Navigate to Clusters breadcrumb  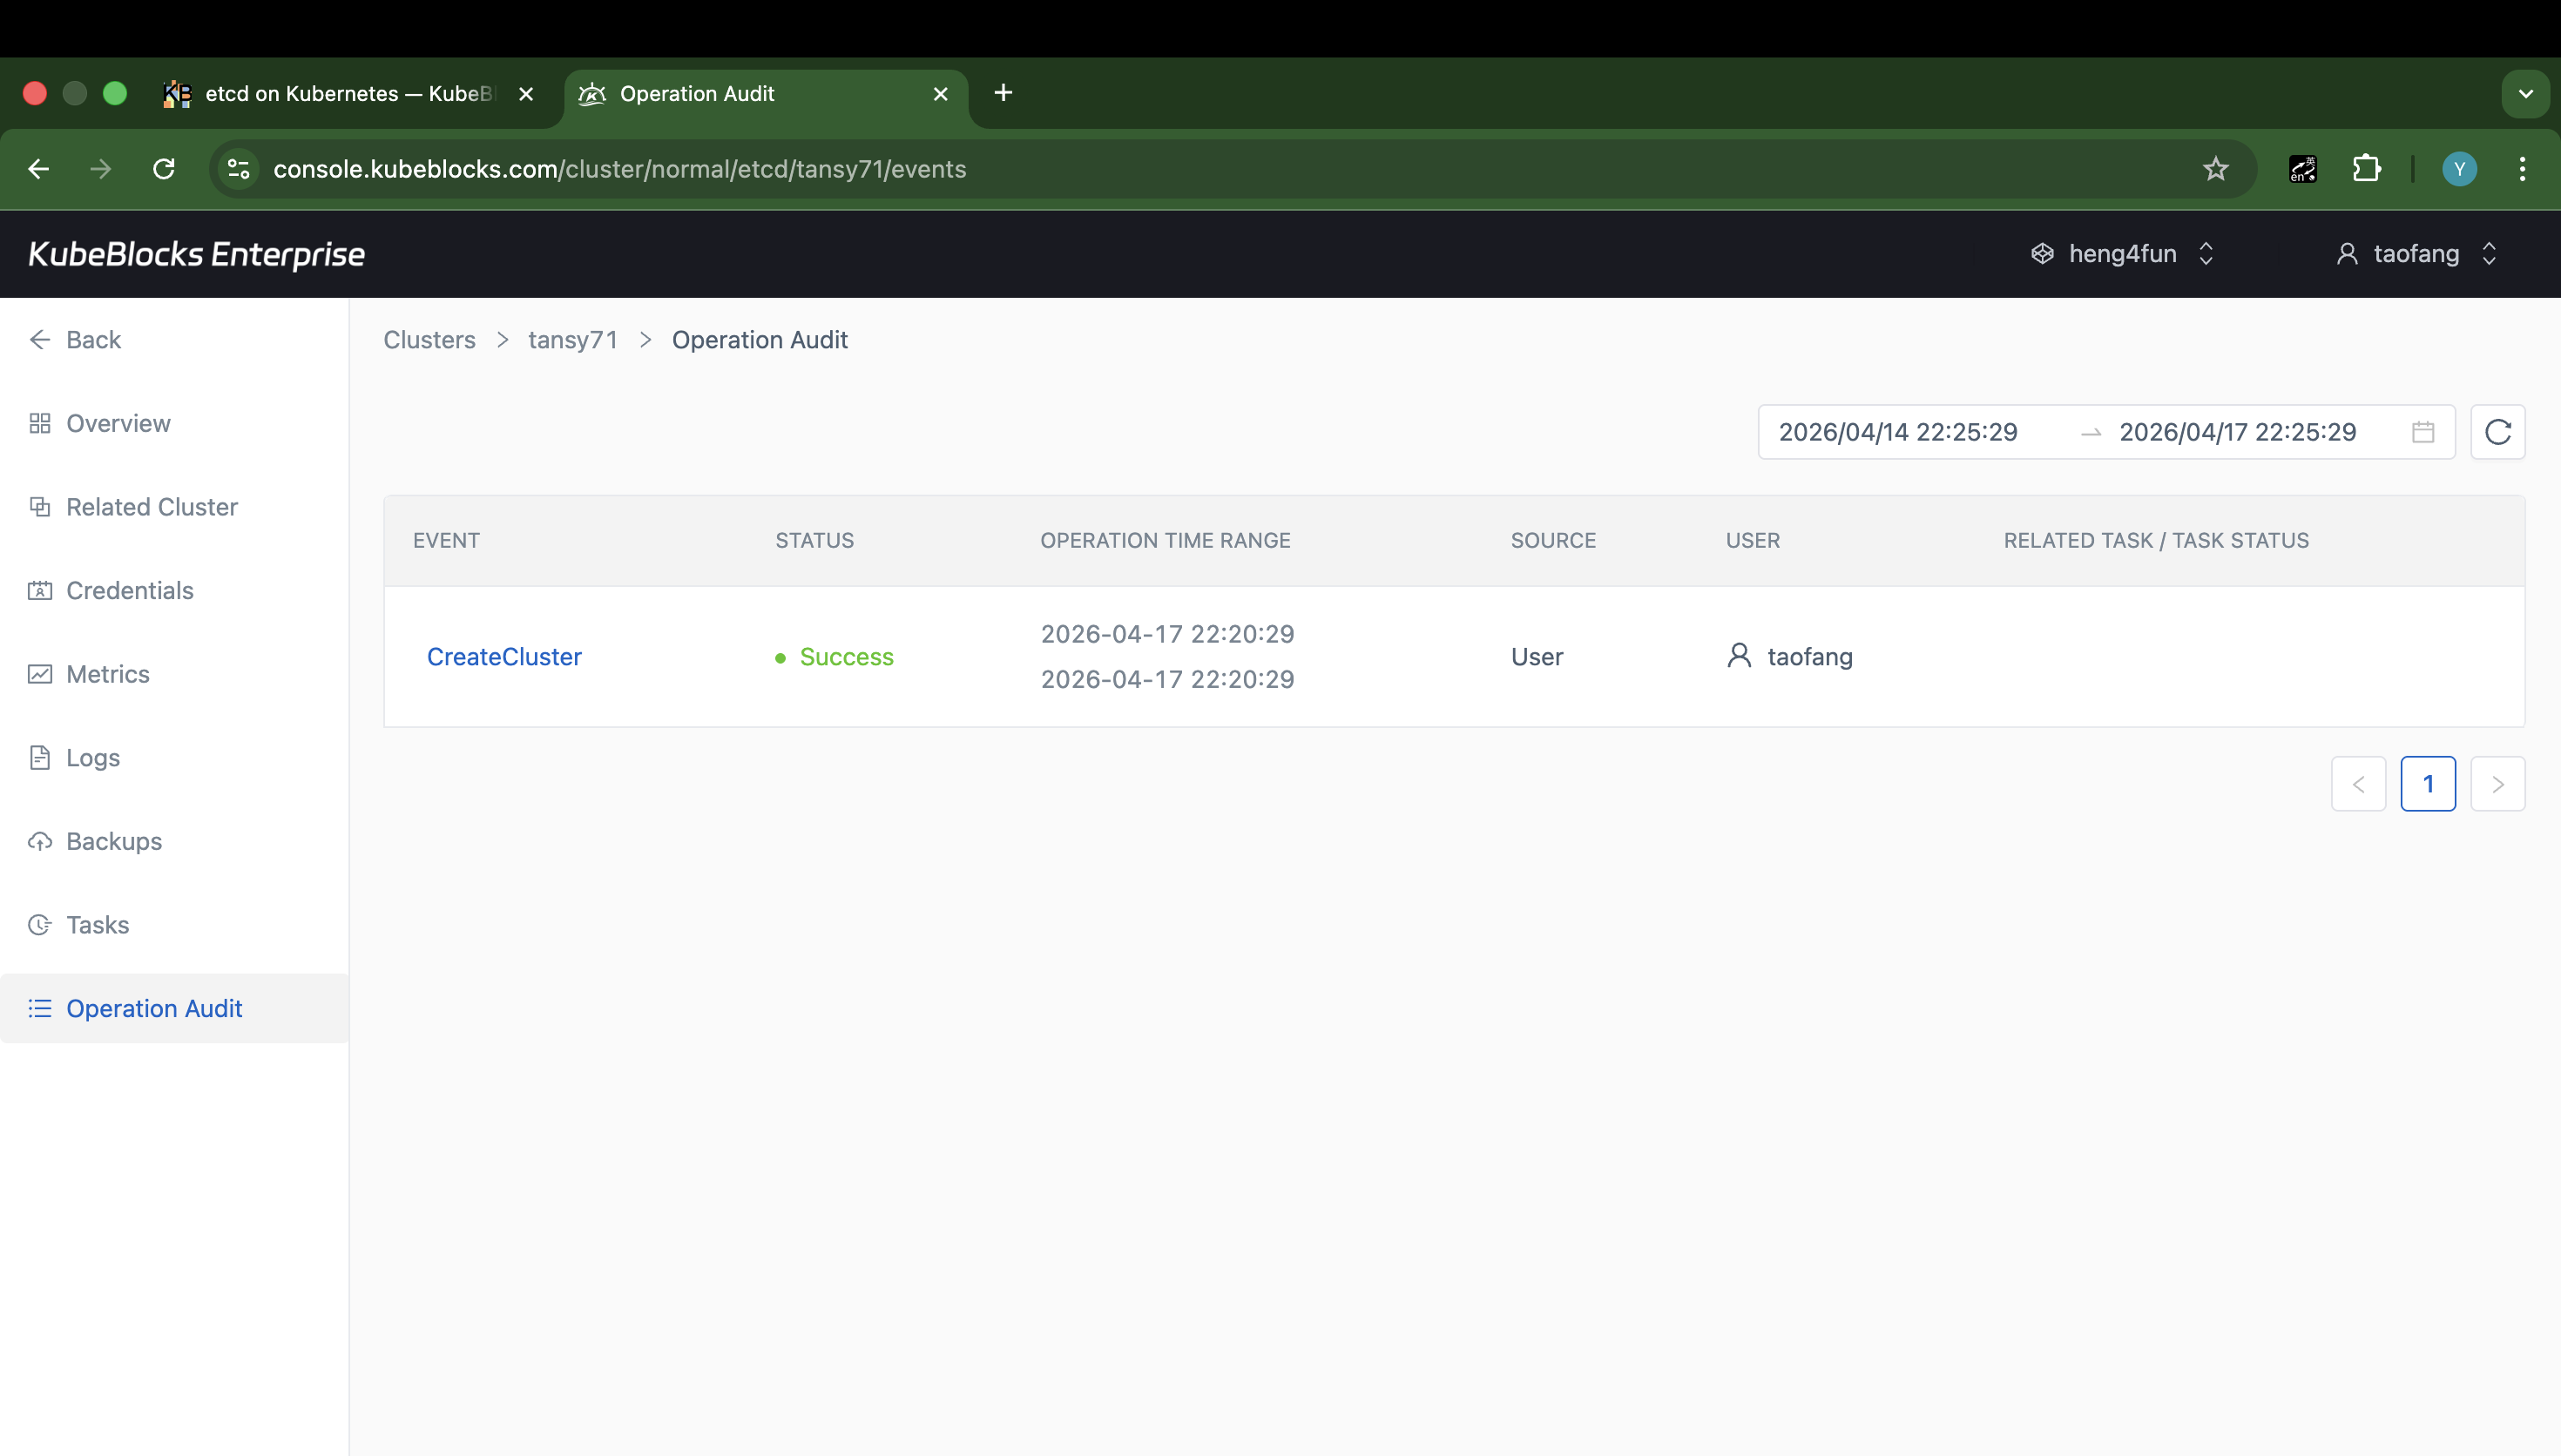coord(429,340)
